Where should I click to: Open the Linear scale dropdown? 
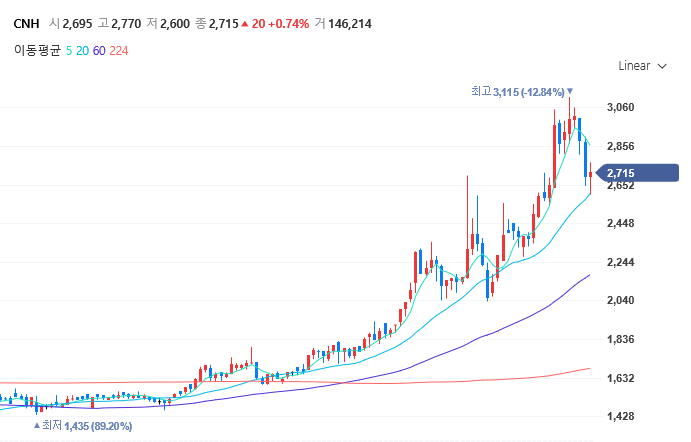pyautogui.click(x=642, y=66)
